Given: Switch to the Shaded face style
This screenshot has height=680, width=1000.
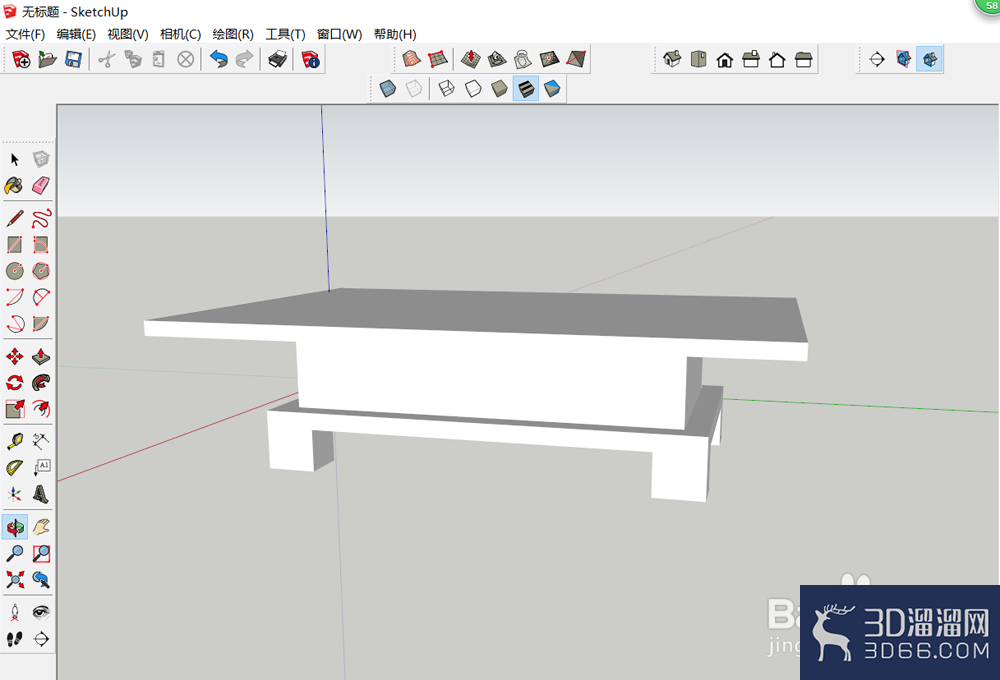Looking at the screenshot, I should click(x=499, y=88).
